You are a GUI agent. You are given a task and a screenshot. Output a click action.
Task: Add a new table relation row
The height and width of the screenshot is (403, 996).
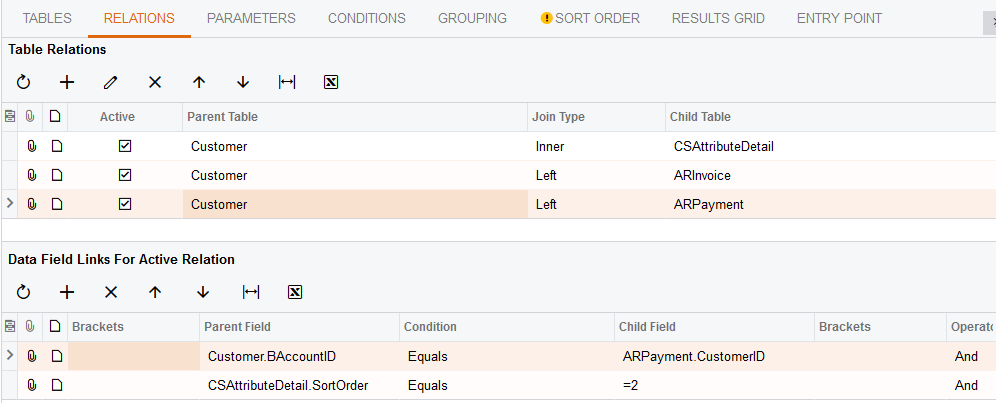[67, 82]
